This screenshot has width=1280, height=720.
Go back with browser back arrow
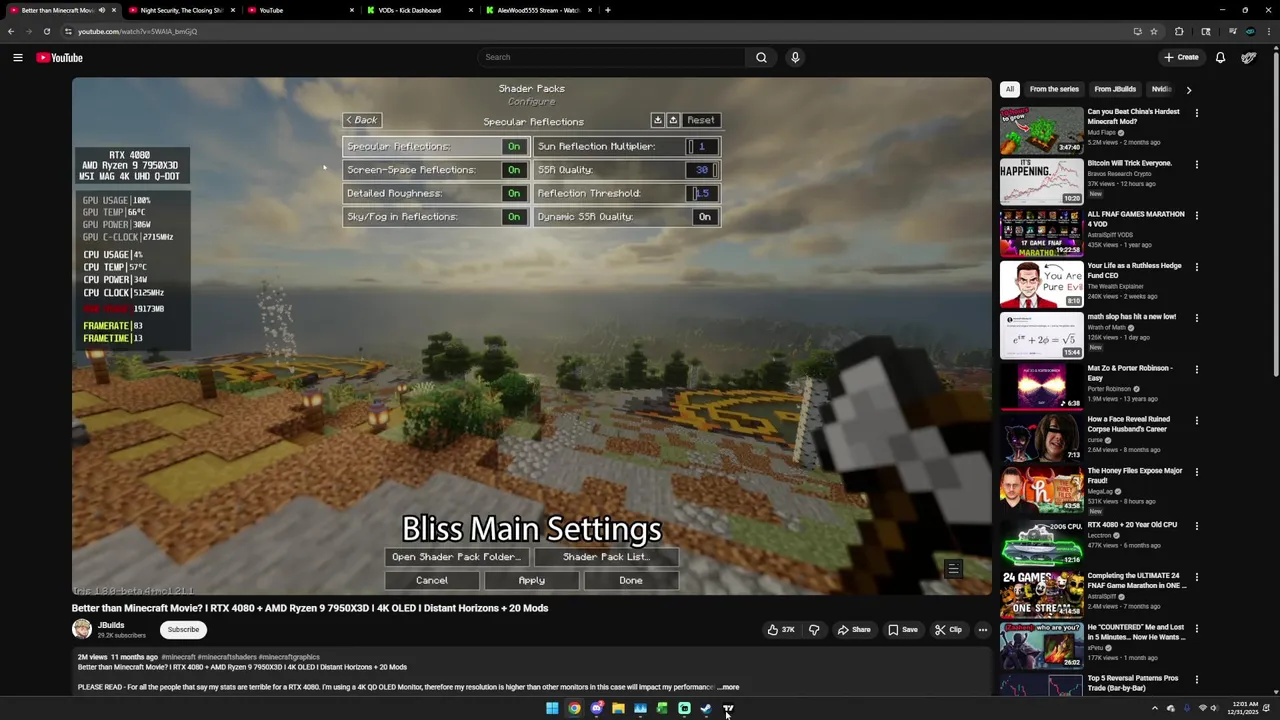click(11, 31)
